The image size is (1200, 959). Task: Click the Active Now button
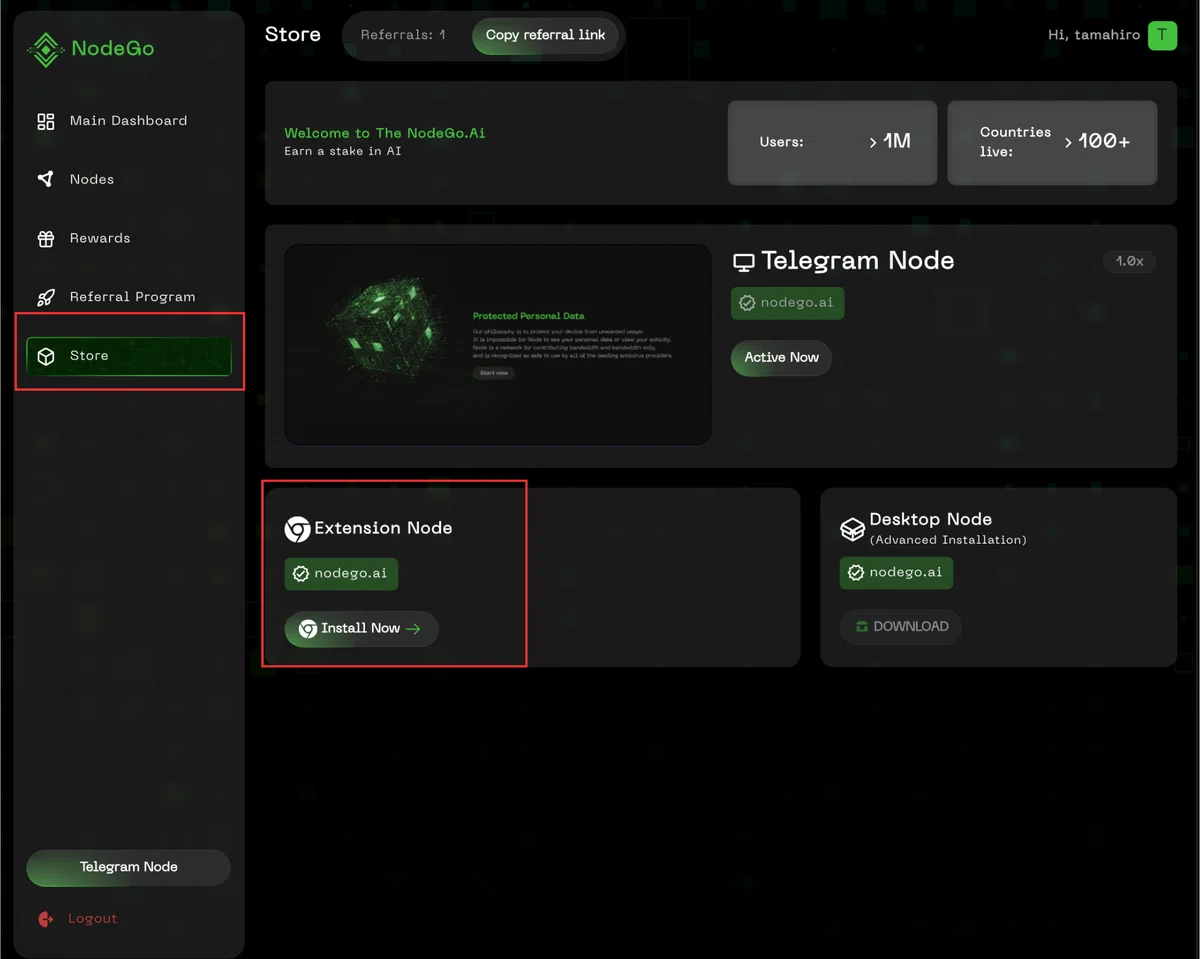click(x=781, y=357)
